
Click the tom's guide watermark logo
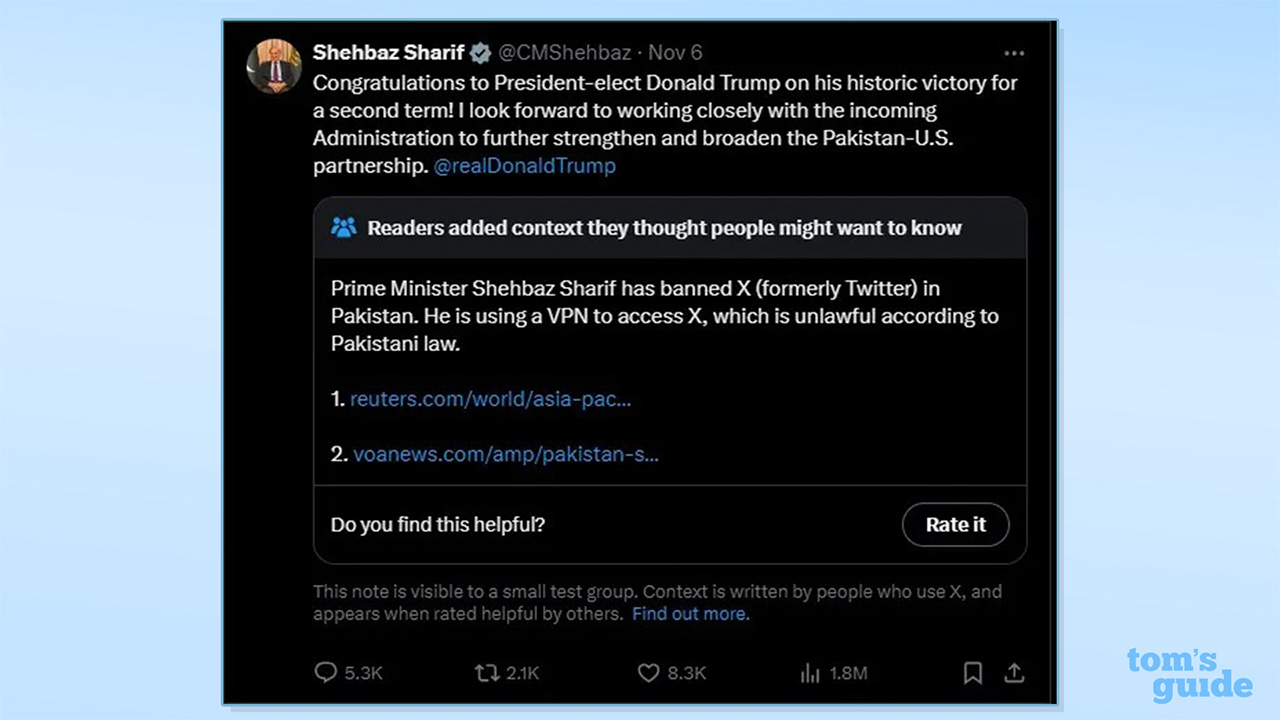tap(1188, 674)
